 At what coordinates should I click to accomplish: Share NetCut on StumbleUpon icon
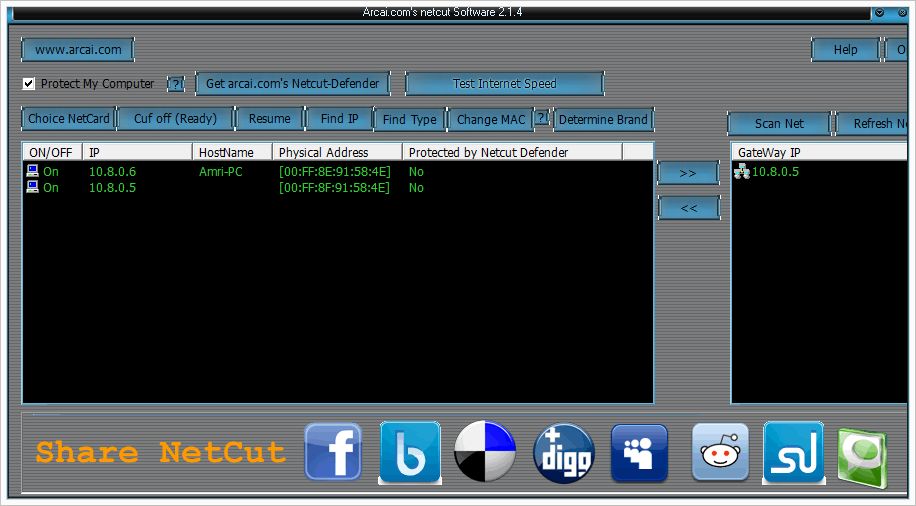793,453
